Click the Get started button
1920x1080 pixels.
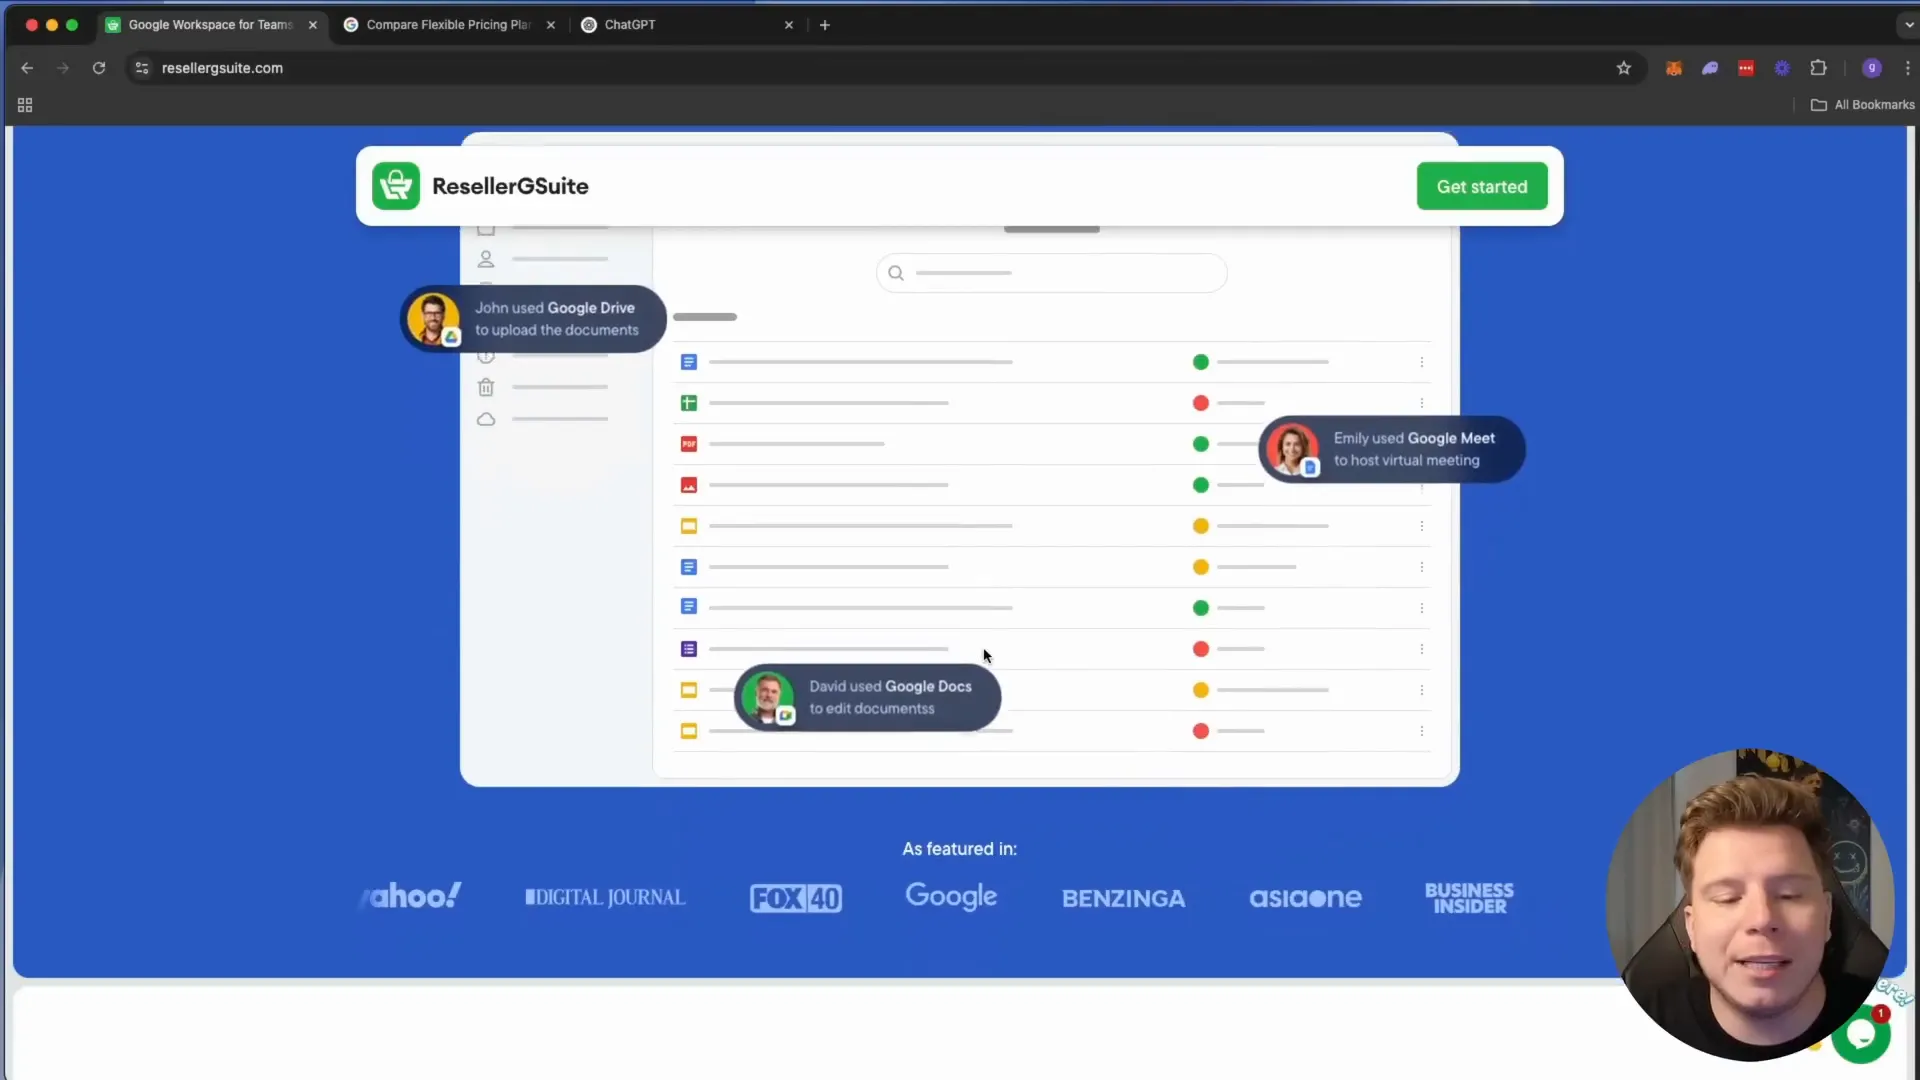pos(1482,186)
